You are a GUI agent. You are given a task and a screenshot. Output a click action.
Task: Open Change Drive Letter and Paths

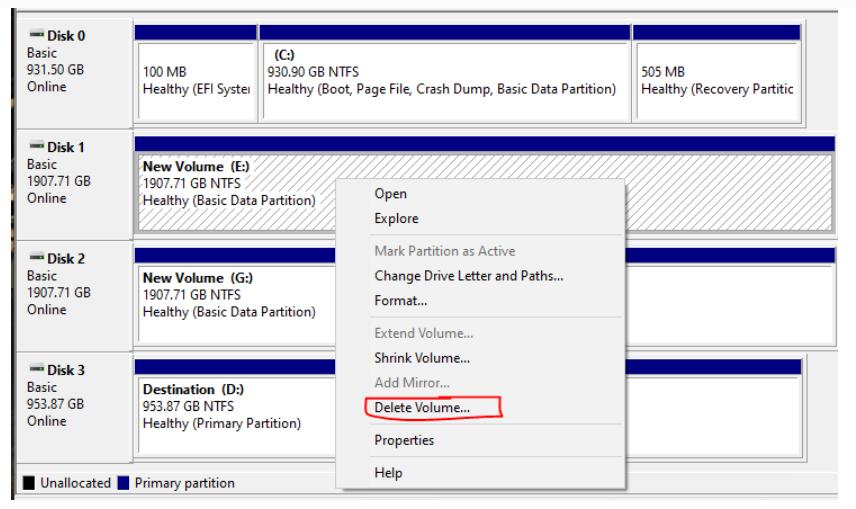(468, 276)
